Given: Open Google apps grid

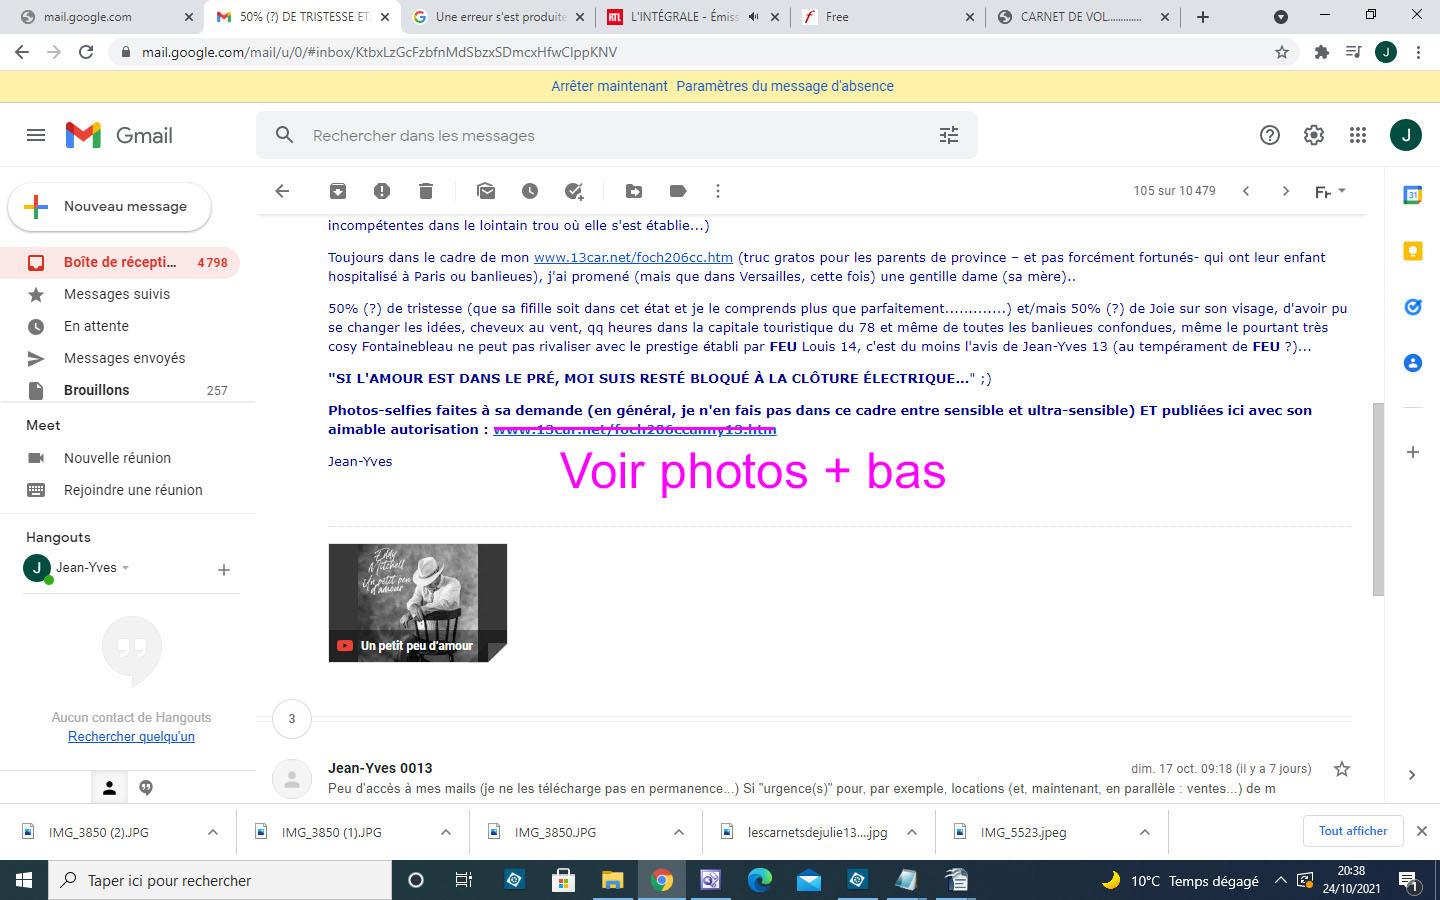Looking at the screenshot, I should pyautogui.click(x=1358, y=135).
